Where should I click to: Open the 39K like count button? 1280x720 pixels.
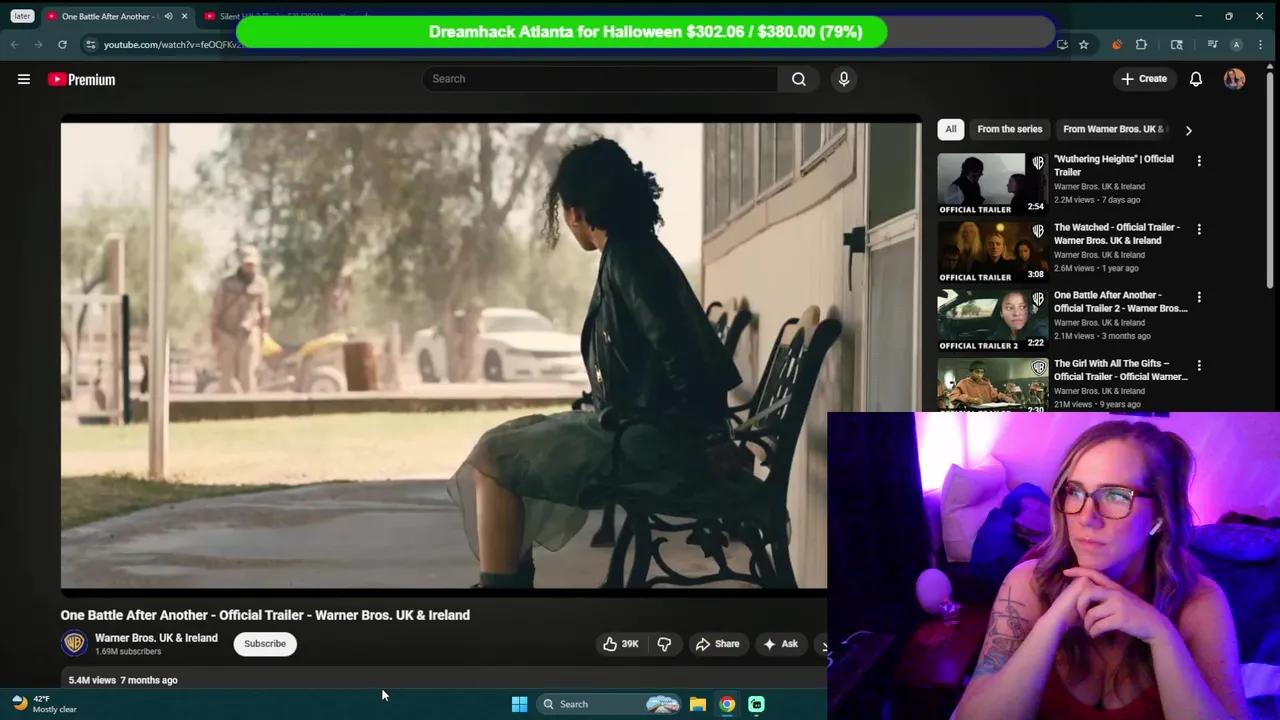pos(621,644)
